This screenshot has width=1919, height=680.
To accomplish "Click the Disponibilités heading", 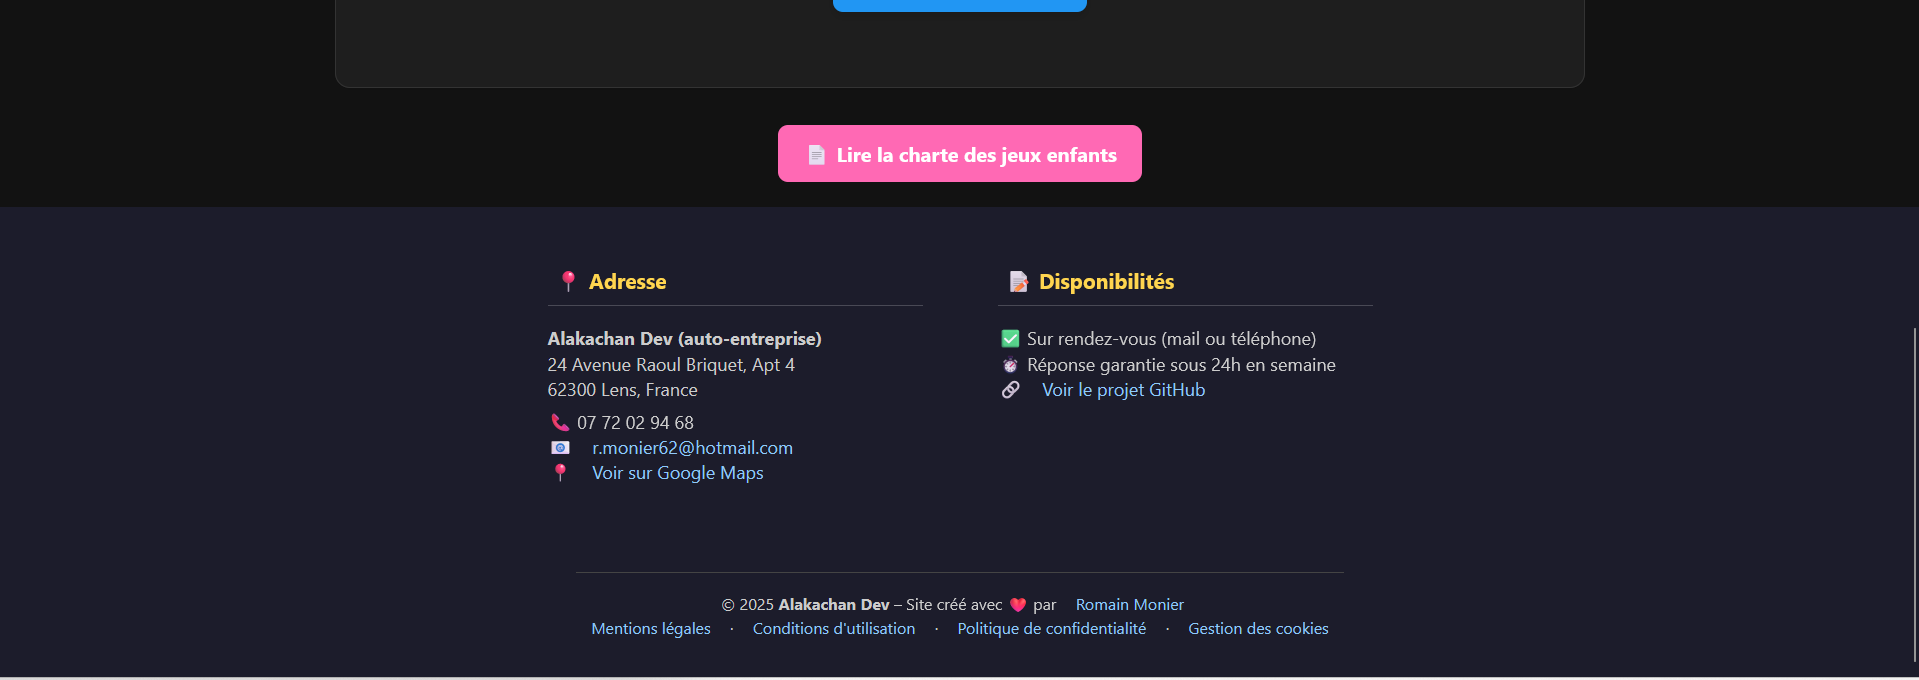I will pyautogui.click(x=1106, y=282).
